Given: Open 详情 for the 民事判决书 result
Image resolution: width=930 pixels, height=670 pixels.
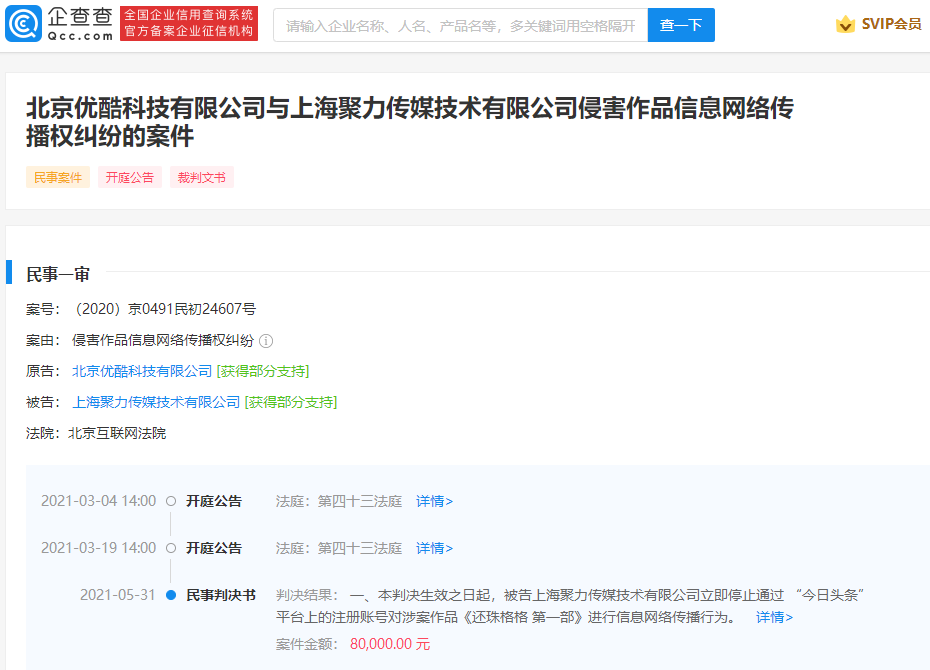Looking at the screenshot, I should coord(774,617).
